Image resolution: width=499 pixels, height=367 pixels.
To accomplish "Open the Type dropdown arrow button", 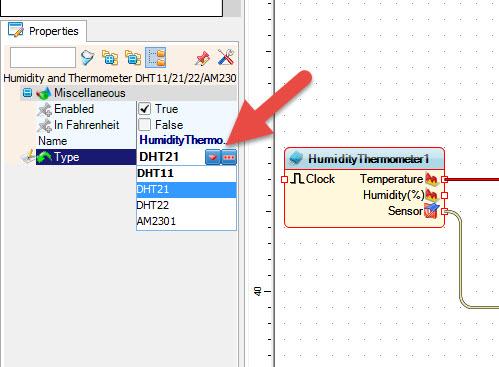I will coord(213,157).
